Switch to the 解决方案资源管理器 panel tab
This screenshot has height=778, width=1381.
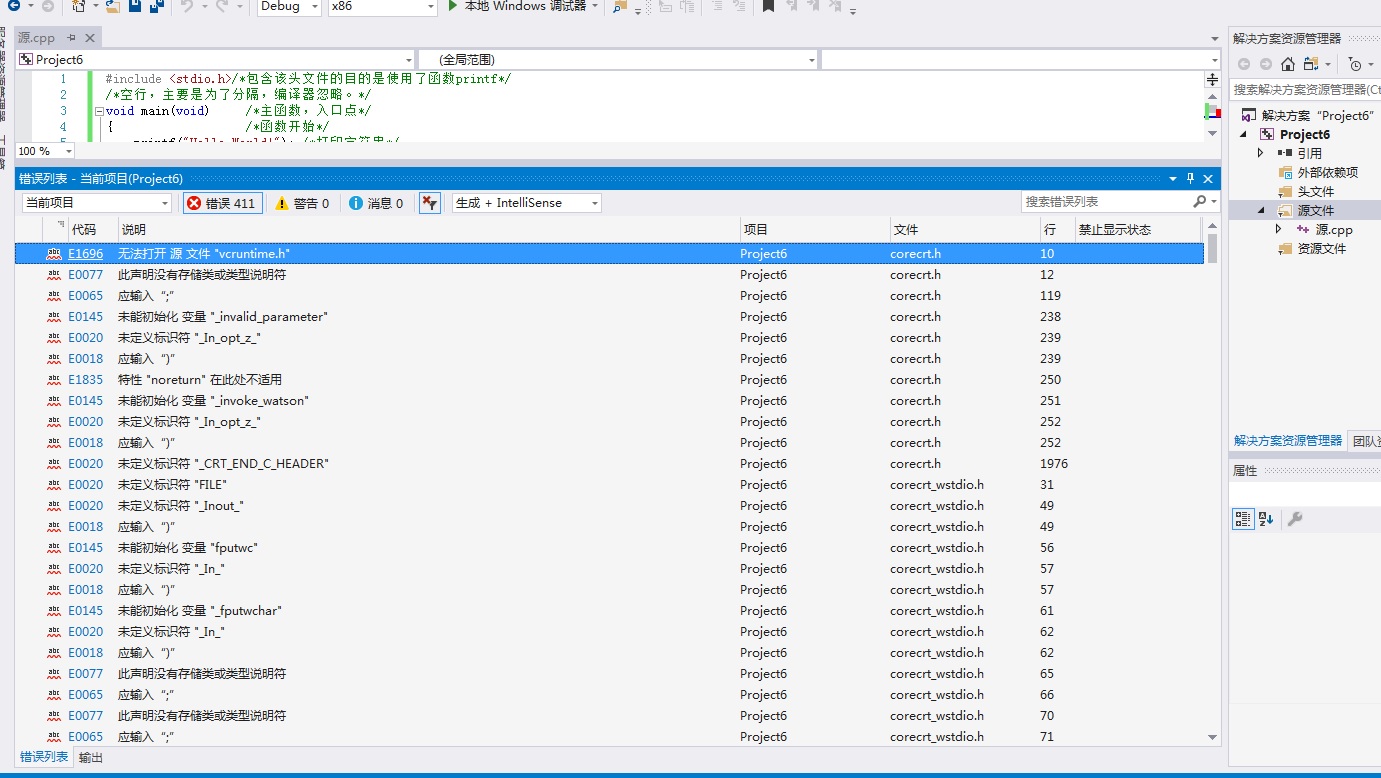point(1288,440)
